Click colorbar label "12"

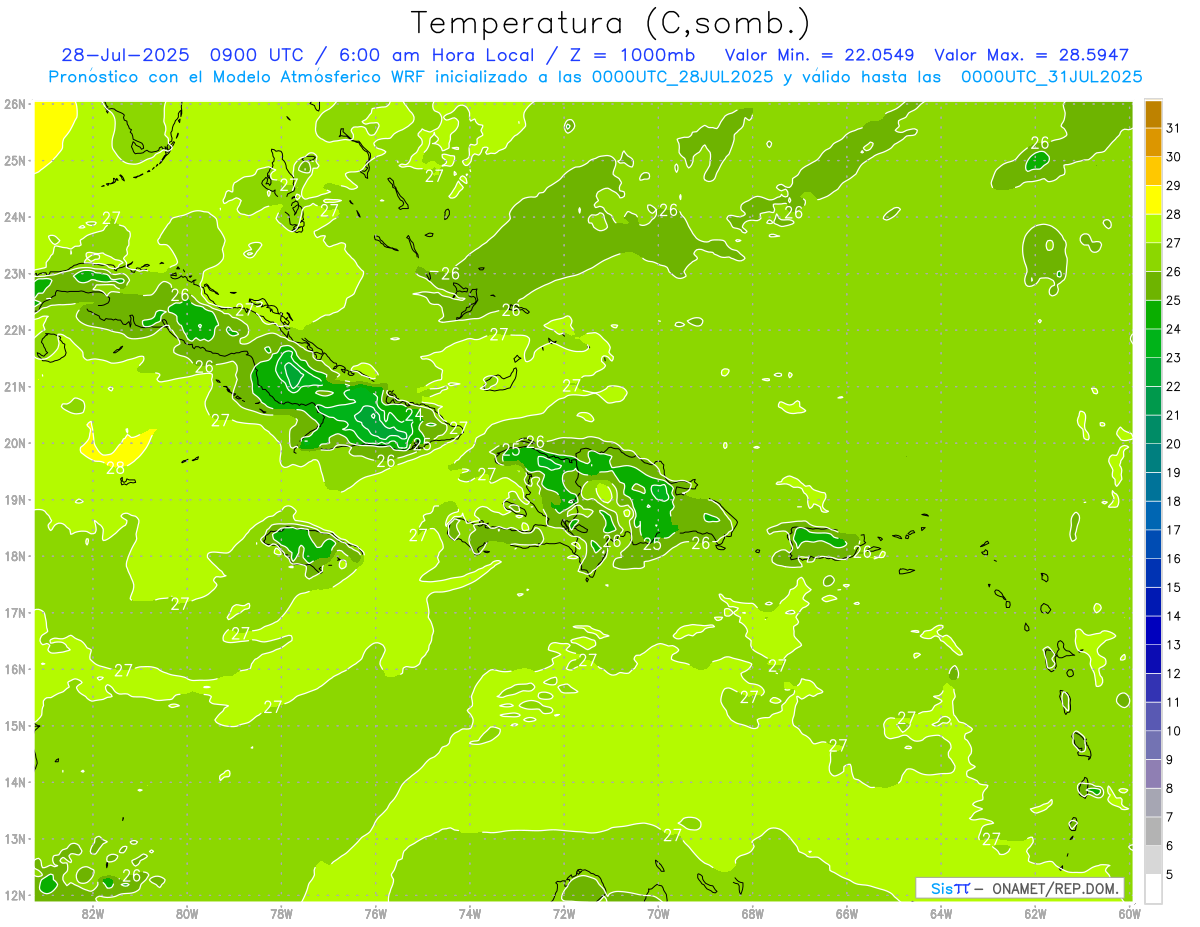coord(1174,673)
